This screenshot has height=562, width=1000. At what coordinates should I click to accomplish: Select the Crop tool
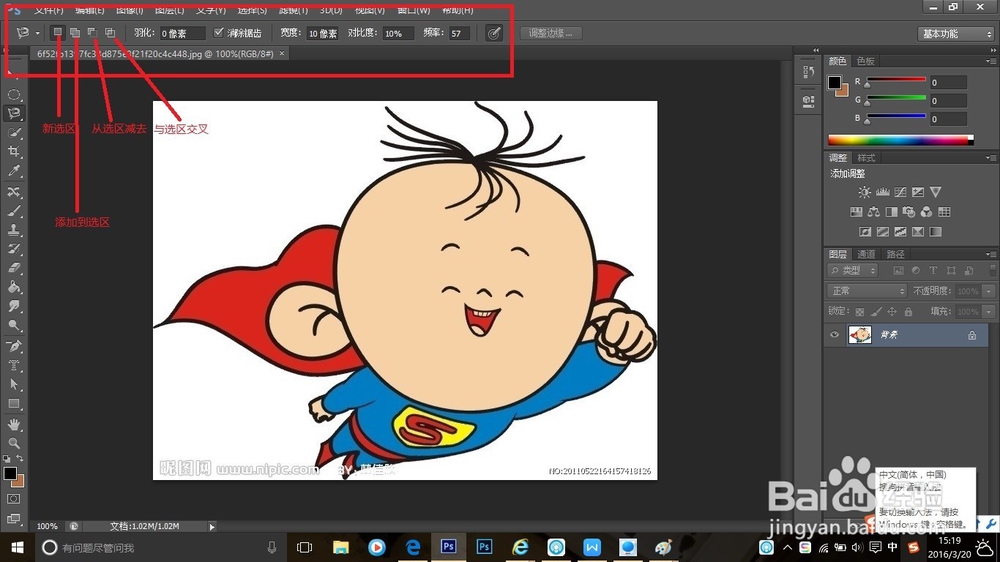click(x=14, y=152)
